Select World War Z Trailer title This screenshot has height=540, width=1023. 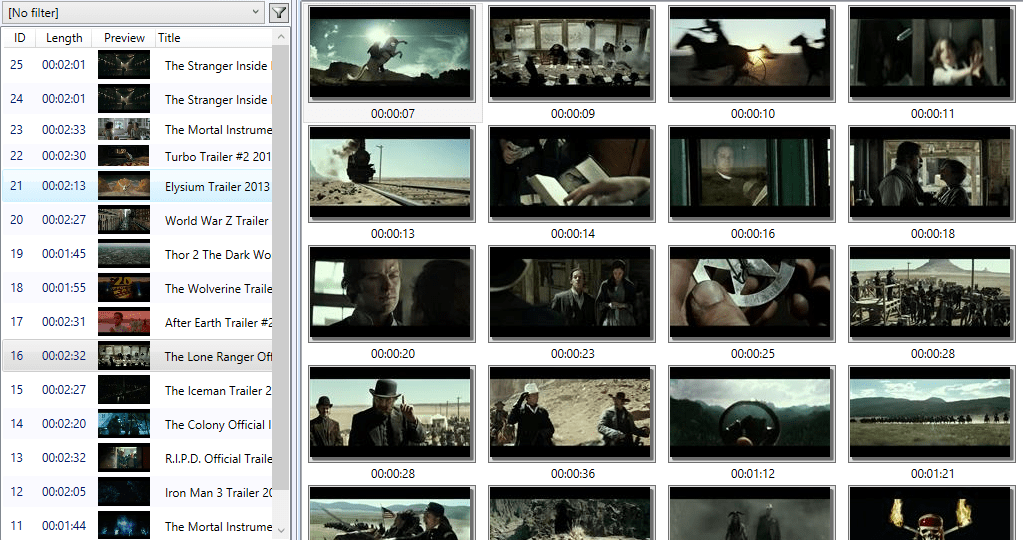tap(217, 220)
